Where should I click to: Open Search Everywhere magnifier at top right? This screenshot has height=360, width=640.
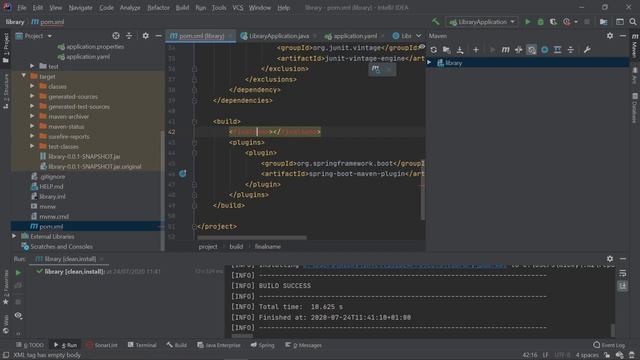tap(632, 22)
